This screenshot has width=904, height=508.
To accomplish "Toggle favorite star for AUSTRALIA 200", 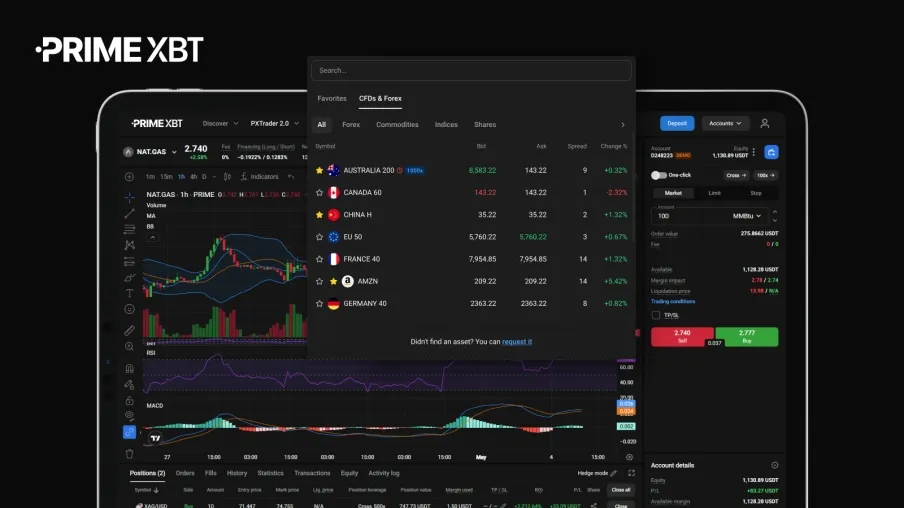I will click(319, 171).
